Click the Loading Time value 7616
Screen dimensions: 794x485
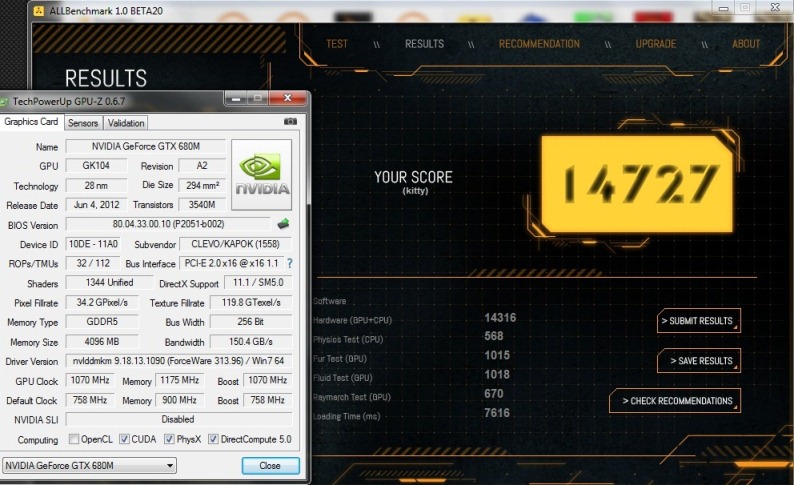[x=497, y=413]
